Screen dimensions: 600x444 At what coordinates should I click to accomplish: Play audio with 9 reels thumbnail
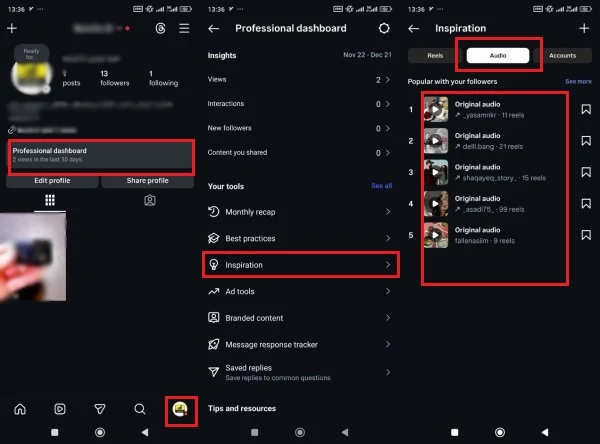click(436, 235)
